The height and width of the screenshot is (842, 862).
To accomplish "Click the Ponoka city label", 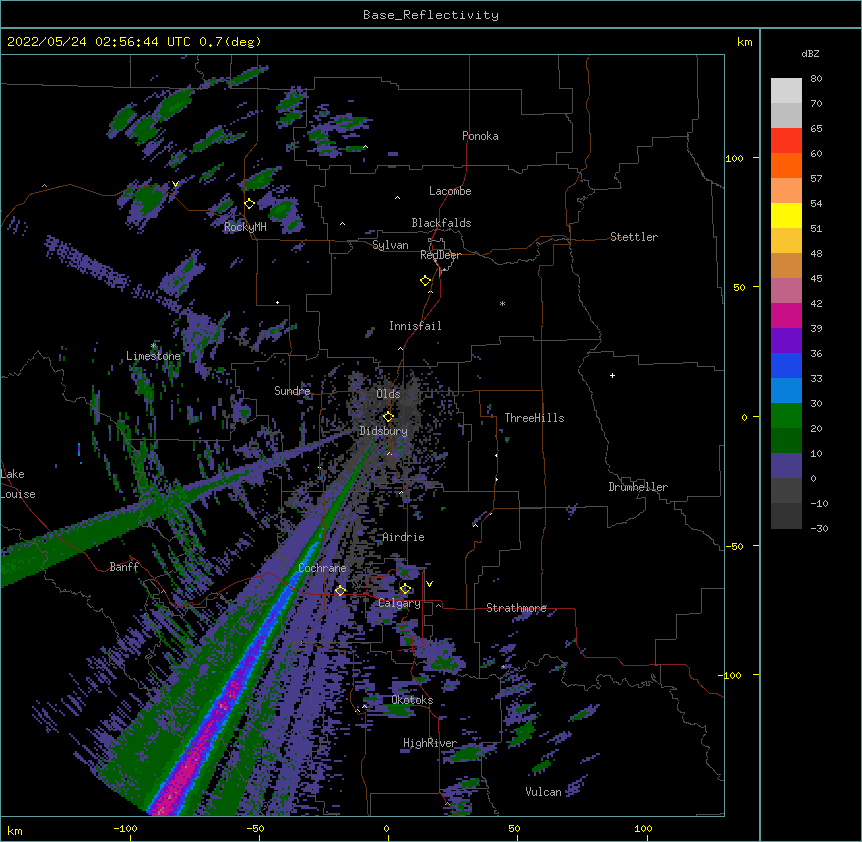I will 480,136.
